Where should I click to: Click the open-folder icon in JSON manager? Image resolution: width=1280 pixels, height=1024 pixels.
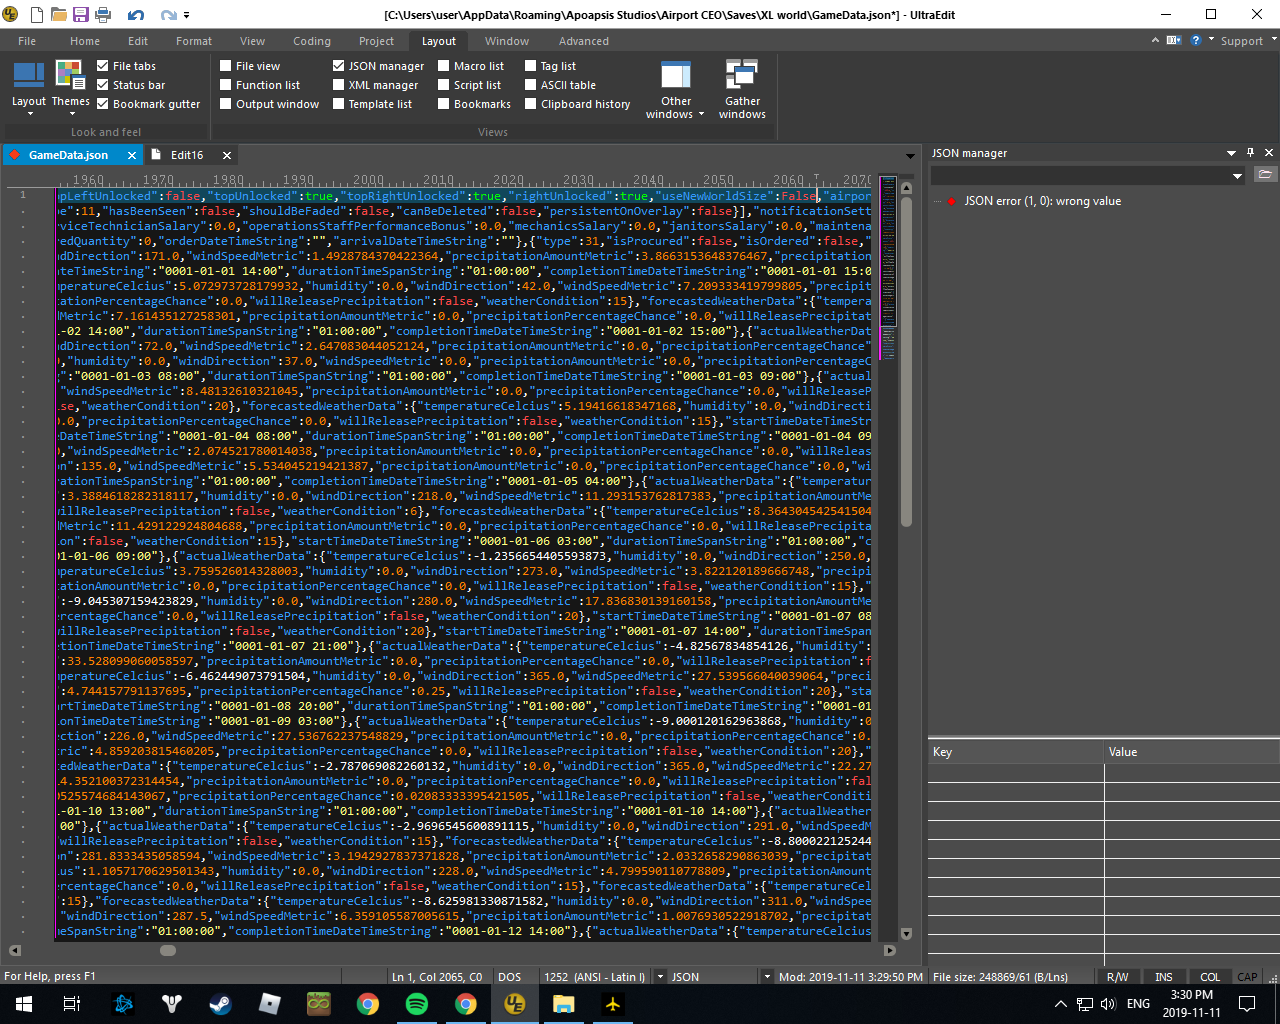tap(1265, 175)
